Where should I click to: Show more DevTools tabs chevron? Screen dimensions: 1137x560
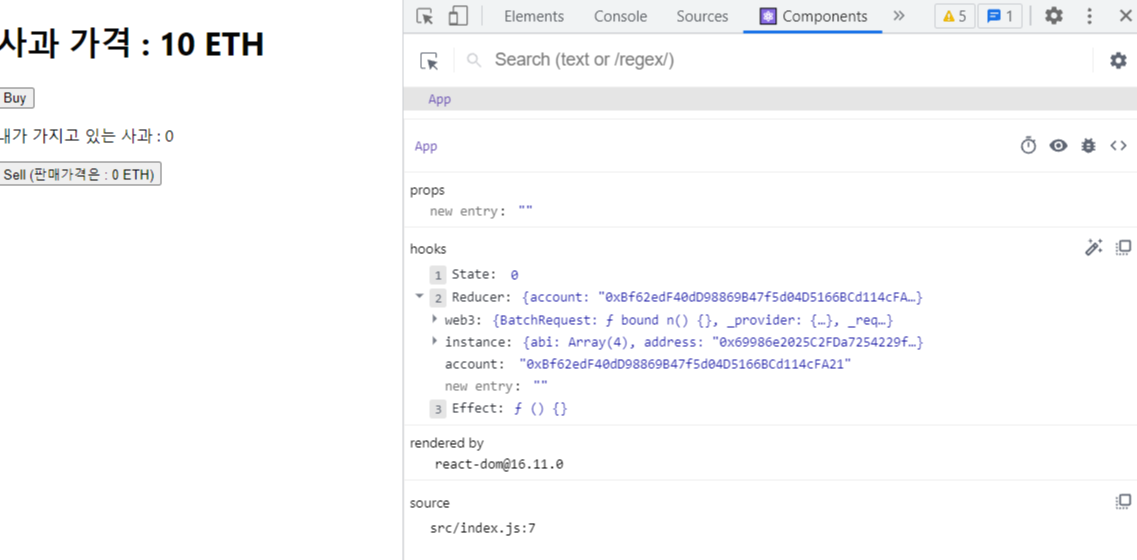pos(899,16)
